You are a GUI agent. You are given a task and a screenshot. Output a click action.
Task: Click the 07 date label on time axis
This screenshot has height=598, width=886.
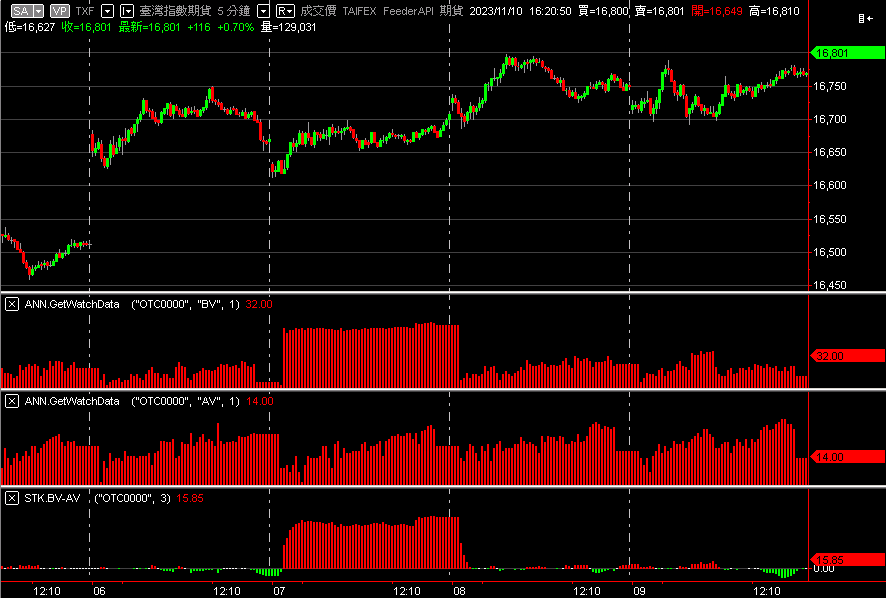point(279,591)
